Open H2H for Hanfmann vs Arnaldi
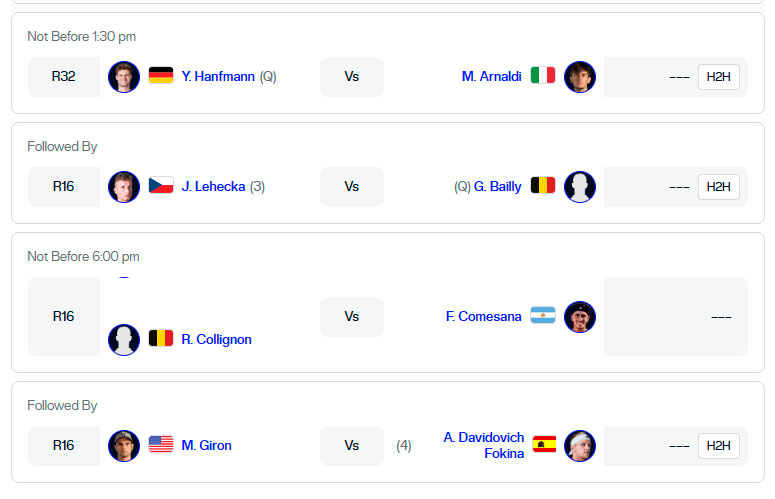The height and width of the screenshot is (499, 775). [719, 76]
